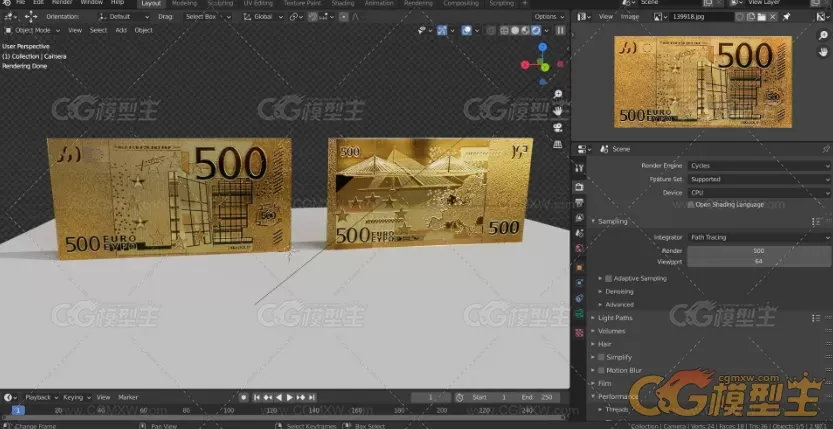Open the Modeling workspace tab

click(x=184, y=3)
